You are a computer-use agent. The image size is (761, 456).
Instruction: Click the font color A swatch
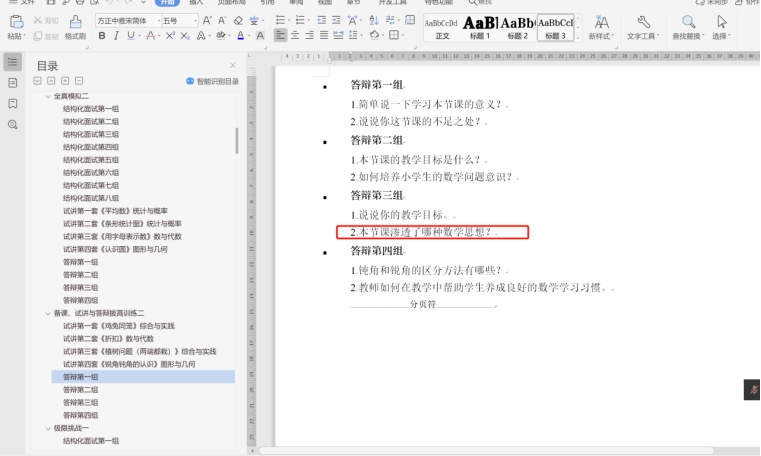(x=241, y=36)
